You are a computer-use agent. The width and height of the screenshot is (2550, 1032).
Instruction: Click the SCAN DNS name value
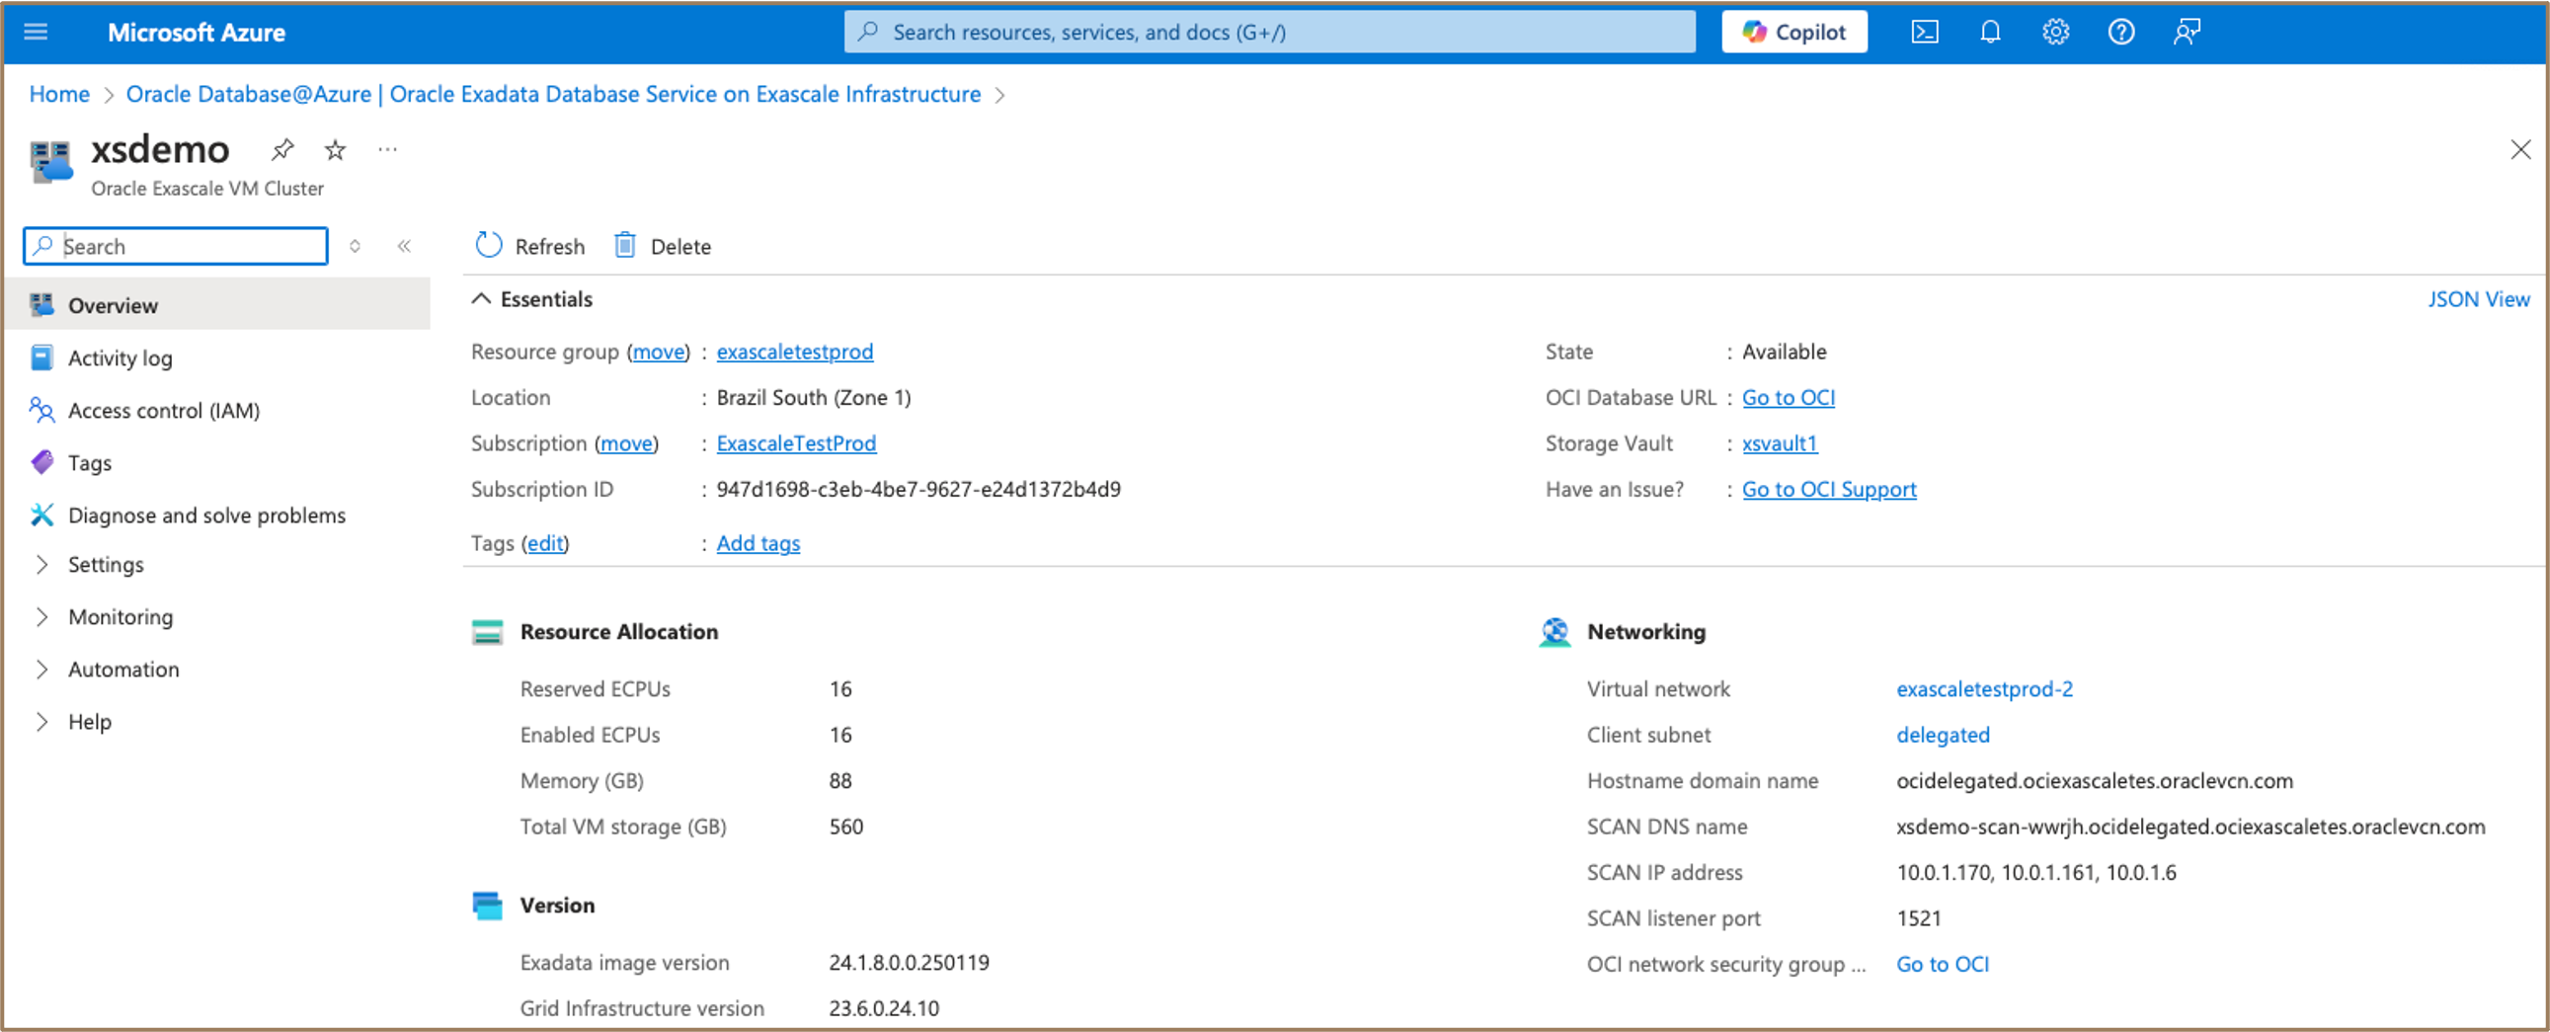(x=2190, y=827)
